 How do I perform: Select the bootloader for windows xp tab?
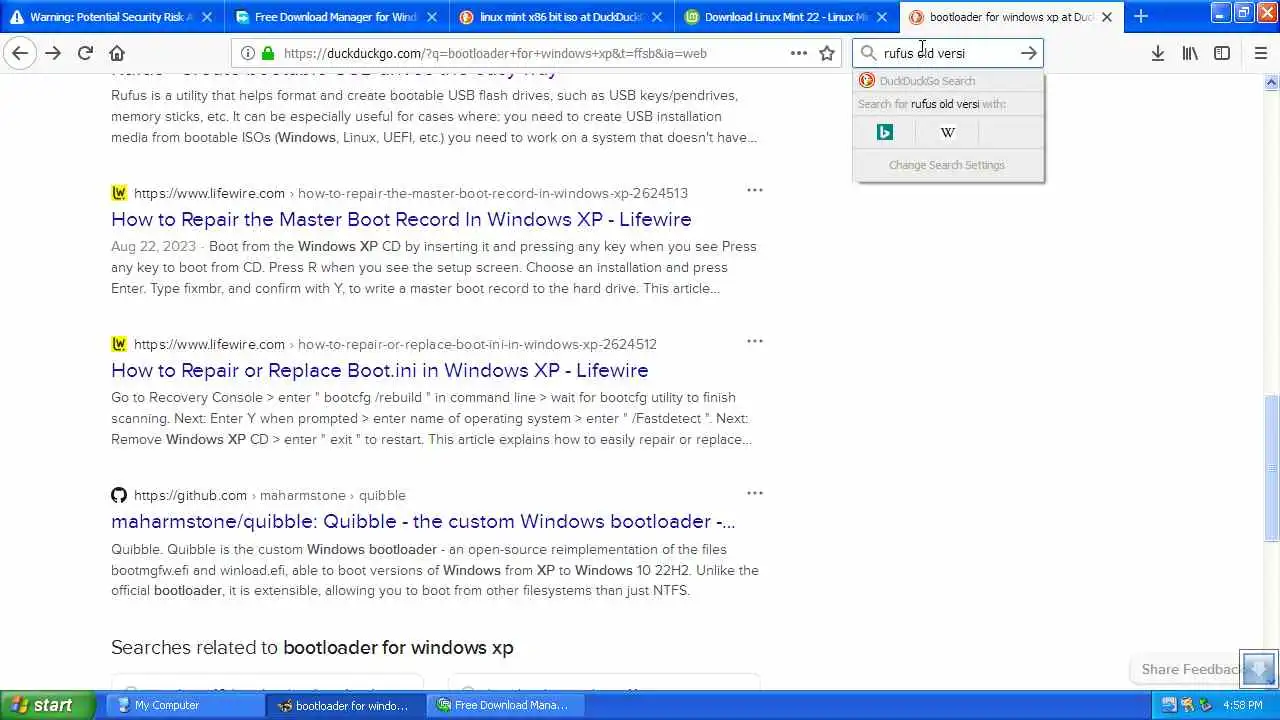(x=1011, y=17)
